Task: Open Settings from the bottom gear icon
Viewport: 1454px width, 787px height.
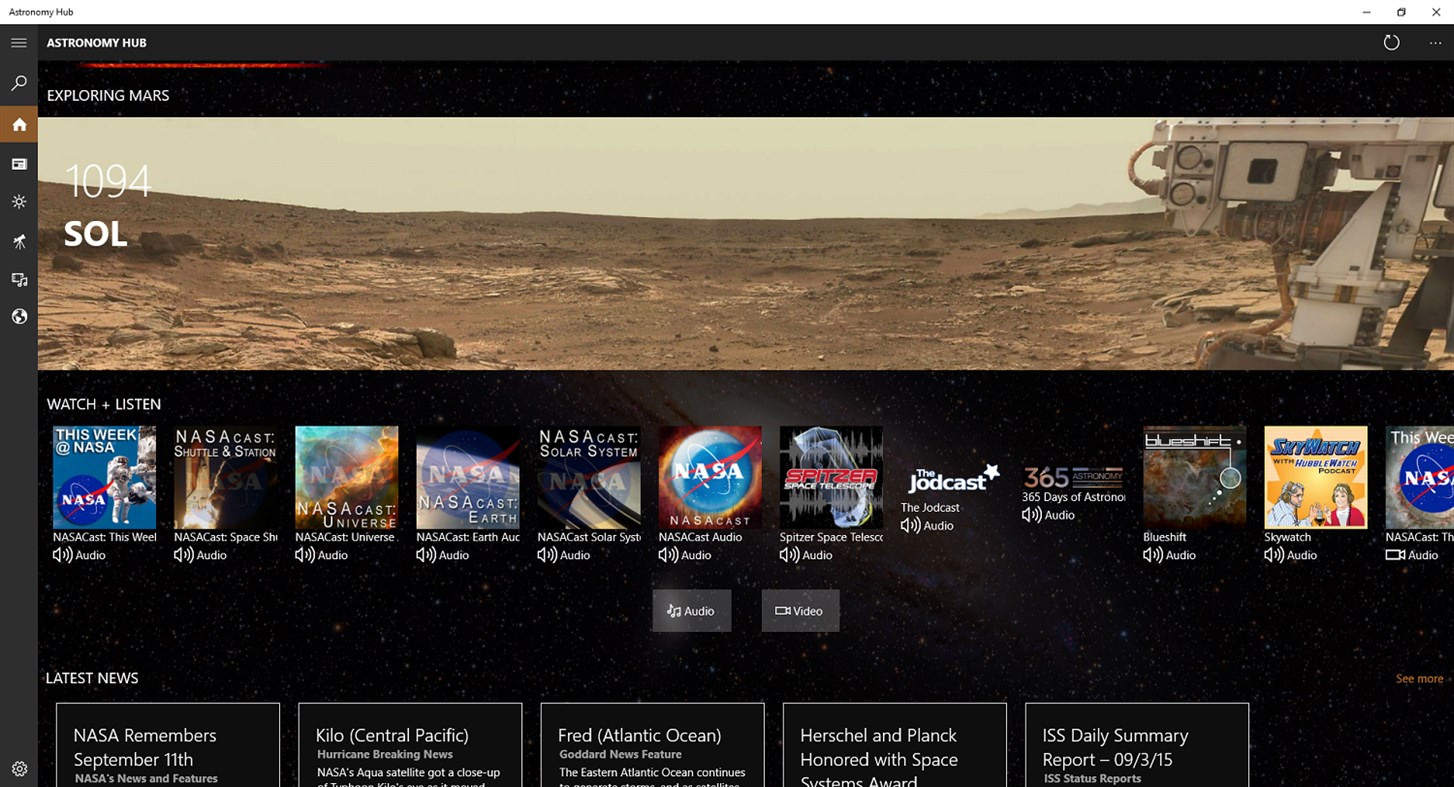Action: point(18,768)
